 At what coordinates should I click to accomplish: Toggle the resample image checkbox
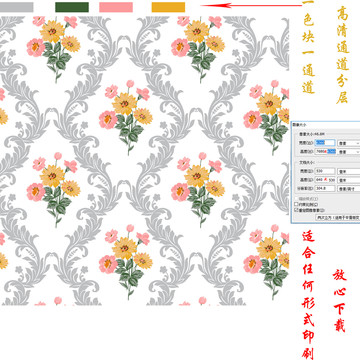296,210
